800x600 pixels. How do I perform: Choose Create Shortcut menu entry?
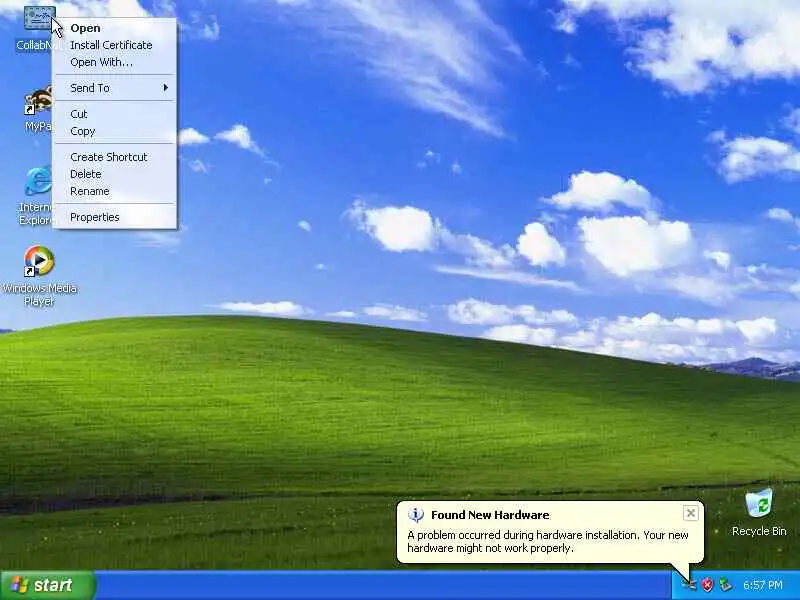115,157
